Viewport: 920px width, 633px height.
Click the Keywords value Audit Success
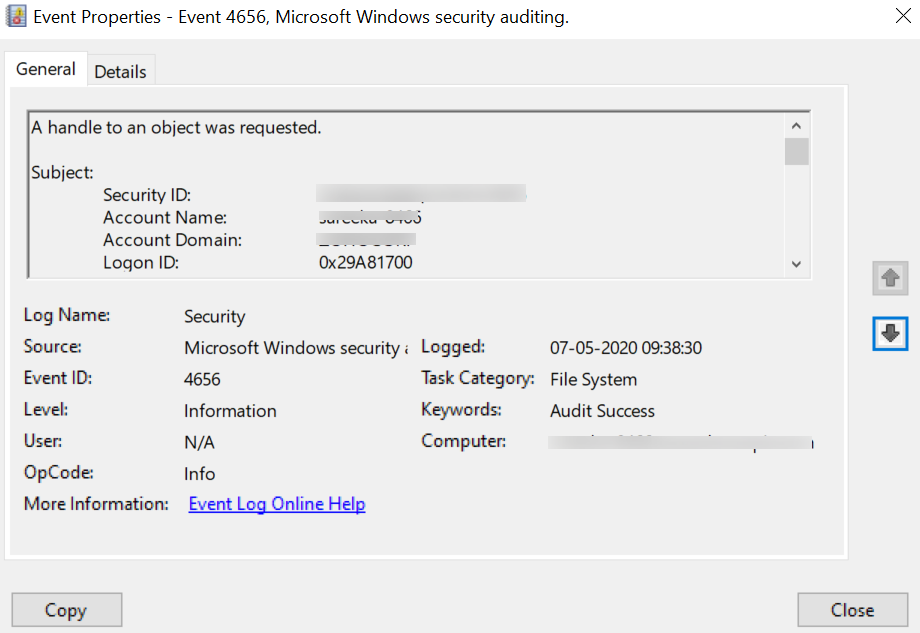[602, 411]
